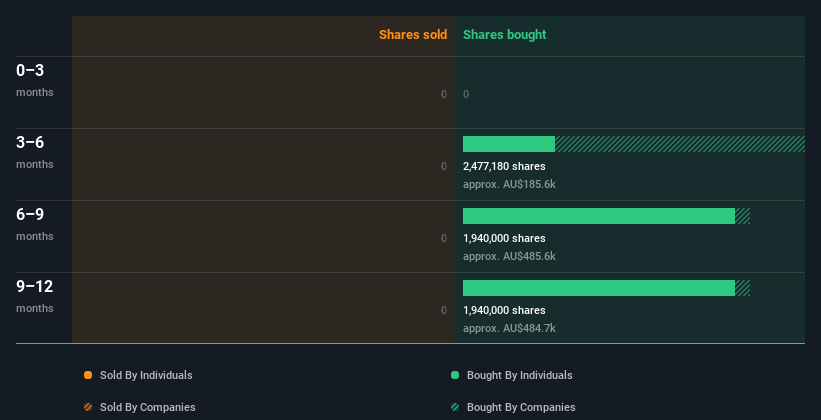Select the 2,477,180 shares label
Viewport: 821px width, 420px height.
[x=504, y=166]
